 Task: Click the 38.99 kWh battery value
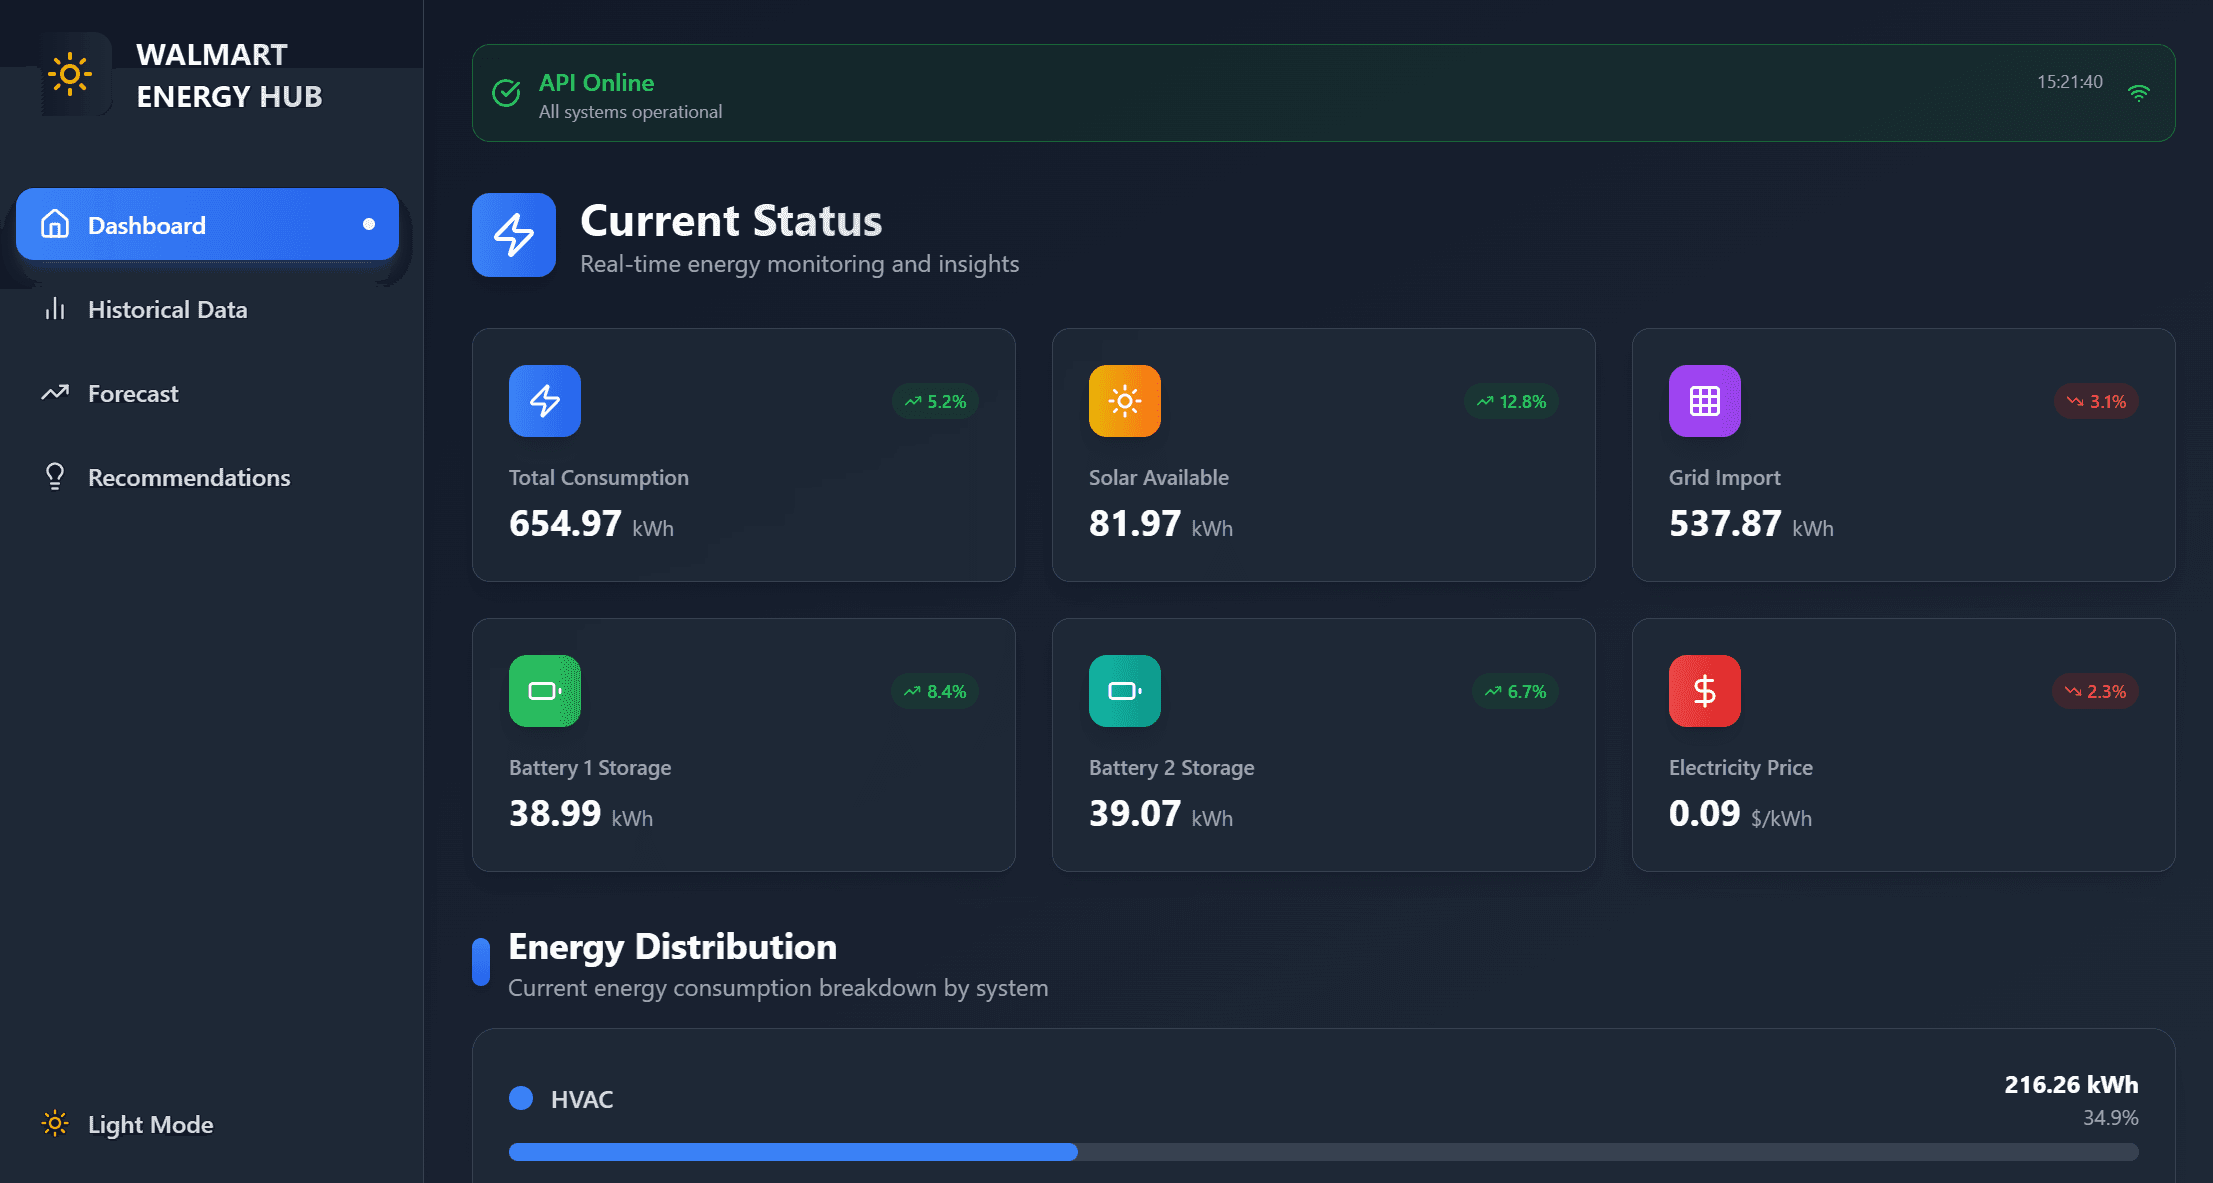pos(581,814)
